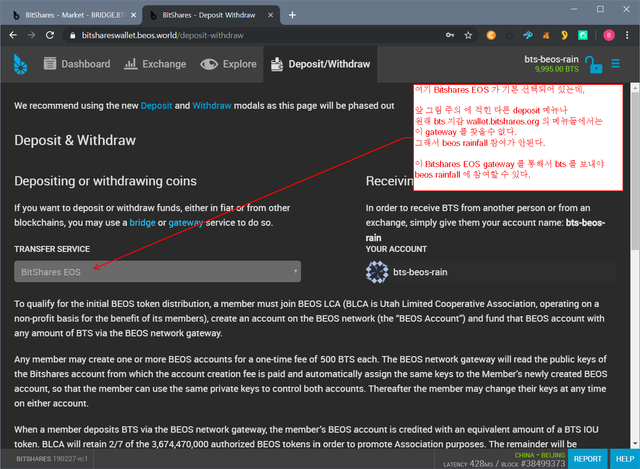This screenshot has height=469, width=640.
Task: Click the yellow hook extension icon
Action: tap(564, 36)
